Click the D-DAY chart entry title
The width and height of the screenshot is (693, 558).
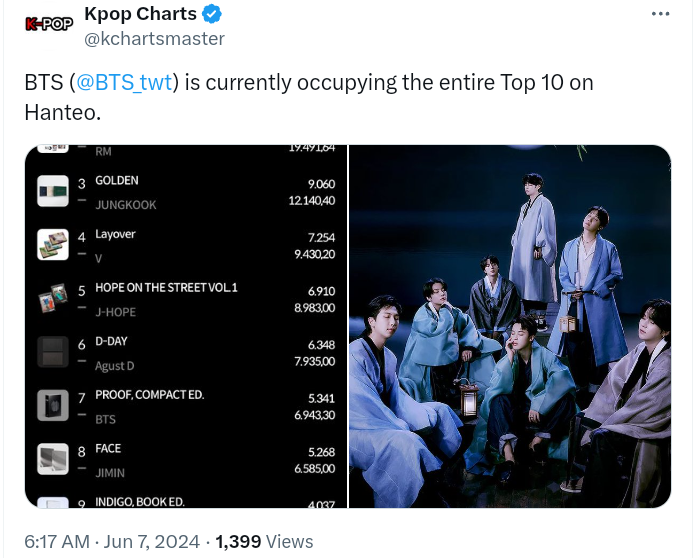111,342
